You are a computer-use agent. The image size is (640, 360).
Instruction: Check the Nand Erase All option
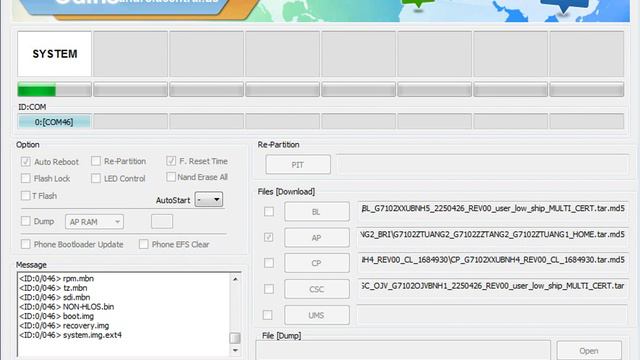[x=171, y=177]
